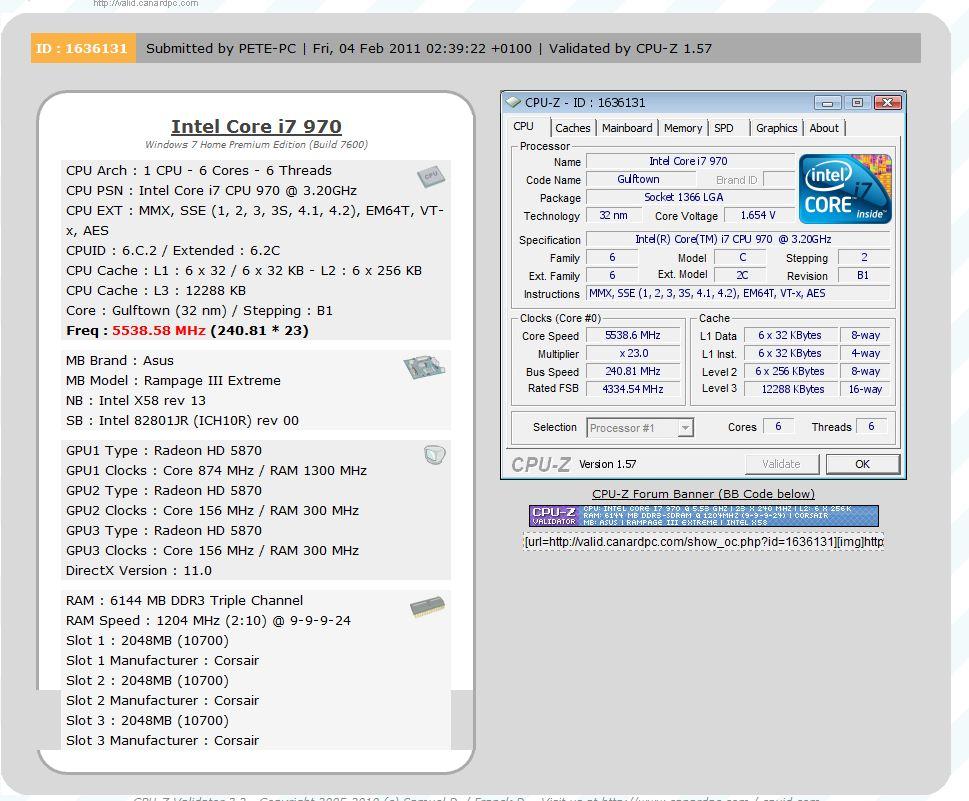Viewport: 969px width, 801px height.
Task: Click the text RAM : 6144 MB DDR3 Triple Channel
Action: tap(184, 601)
